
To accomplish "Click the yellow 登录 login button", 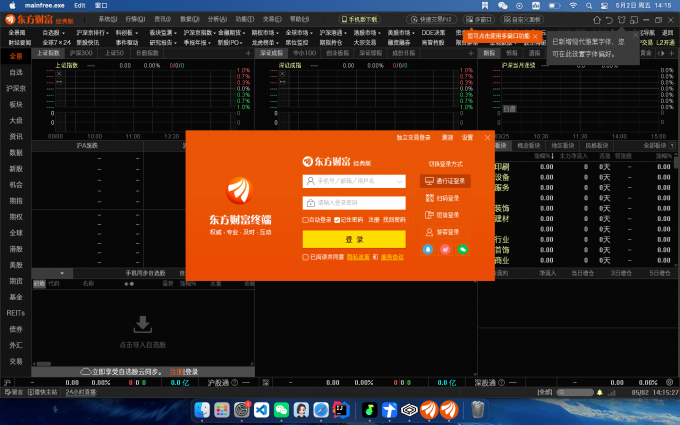I will coord(354,239).
